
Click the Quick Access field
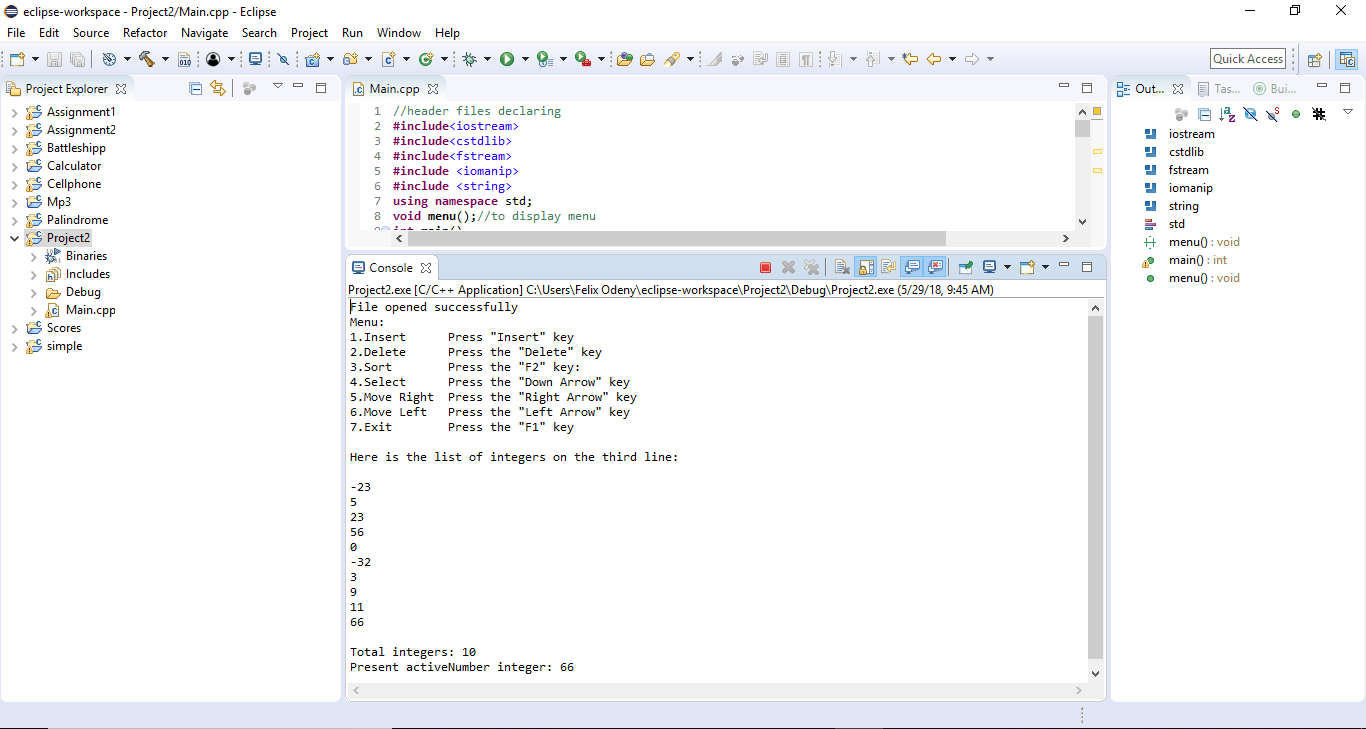click(1248, 59)
